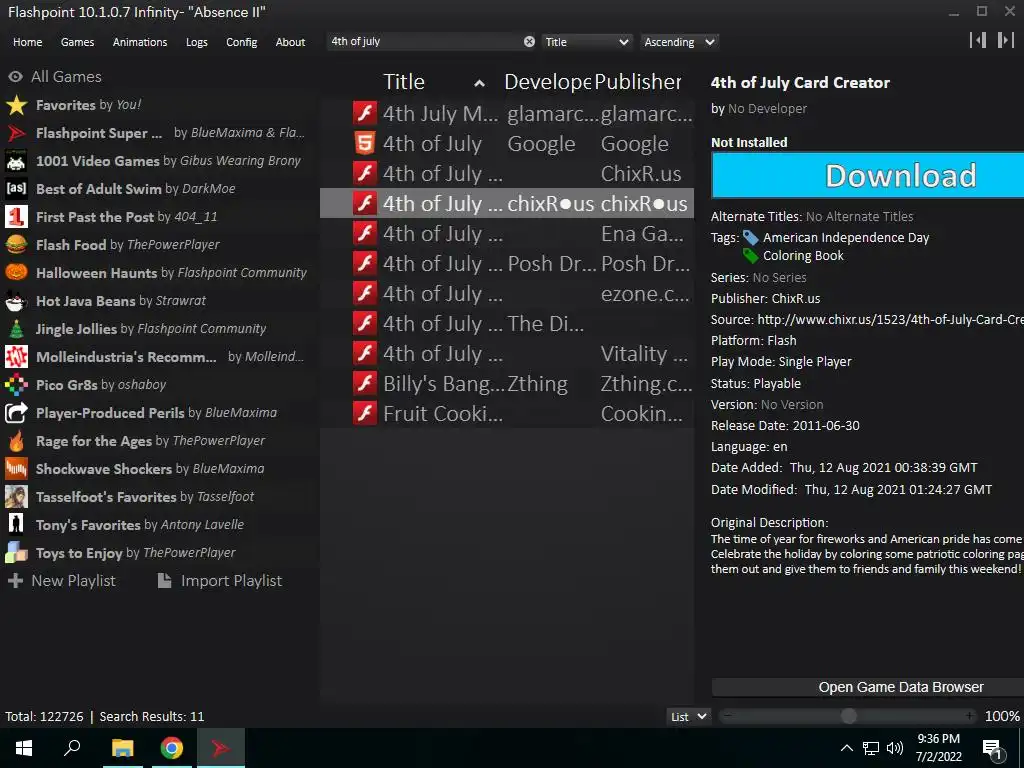Viewport: 1024px width, 768px height.
Task: Click Shockwave Shockers playlist icon
Action: tap(16, 469)
